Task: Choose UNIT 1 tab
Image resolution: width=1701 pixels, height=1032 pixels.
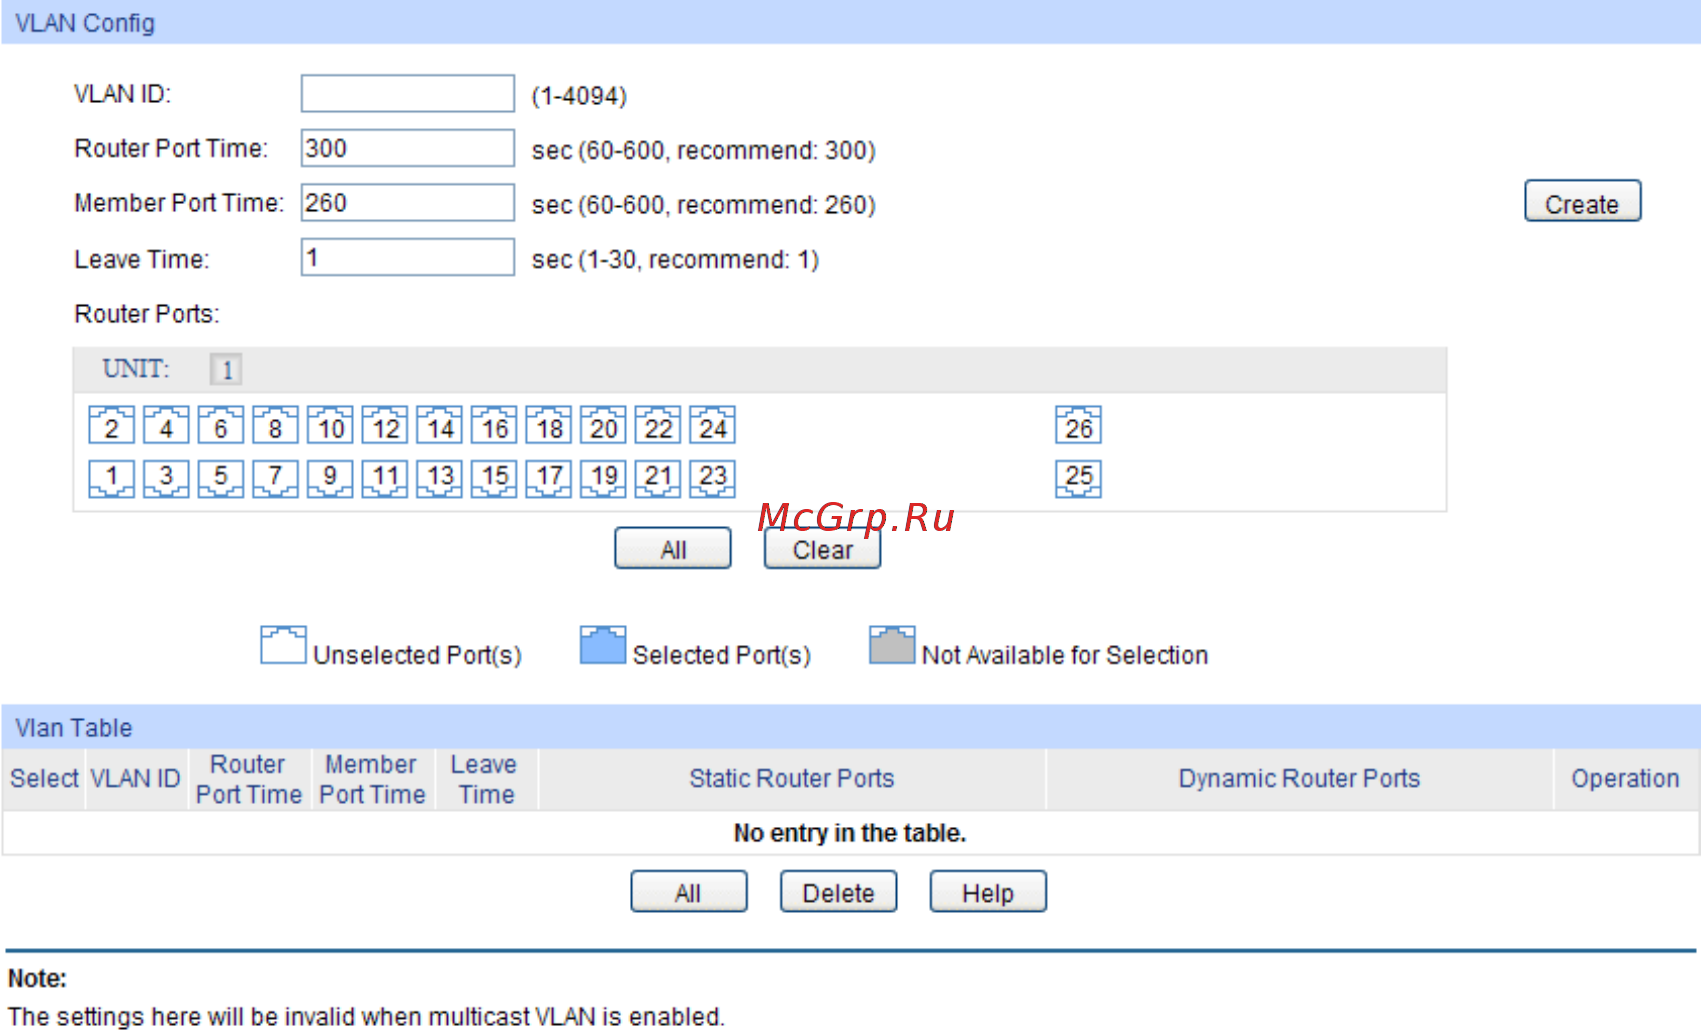Action: 226,369
